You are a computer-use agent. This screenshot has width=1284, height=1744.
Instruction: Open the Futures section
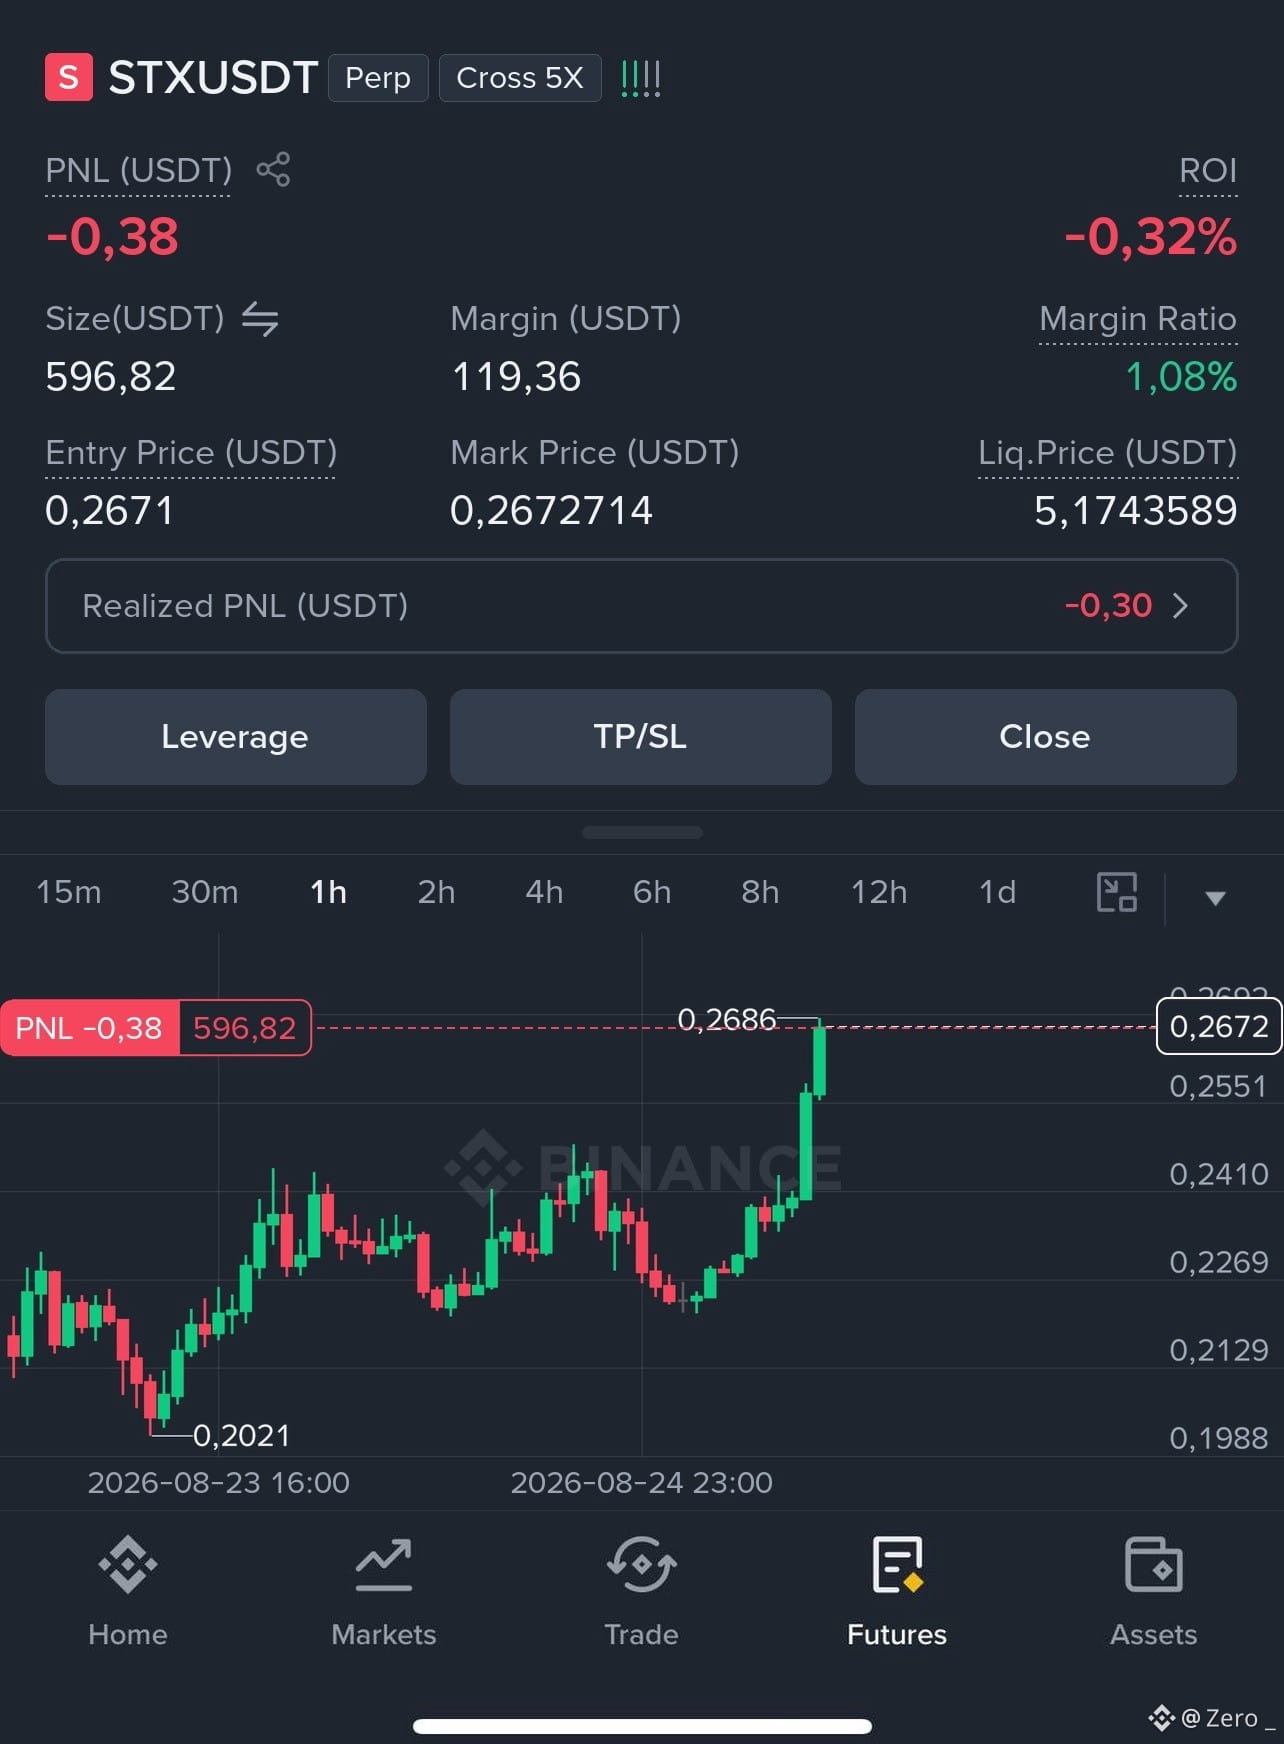coord(897,1592)
